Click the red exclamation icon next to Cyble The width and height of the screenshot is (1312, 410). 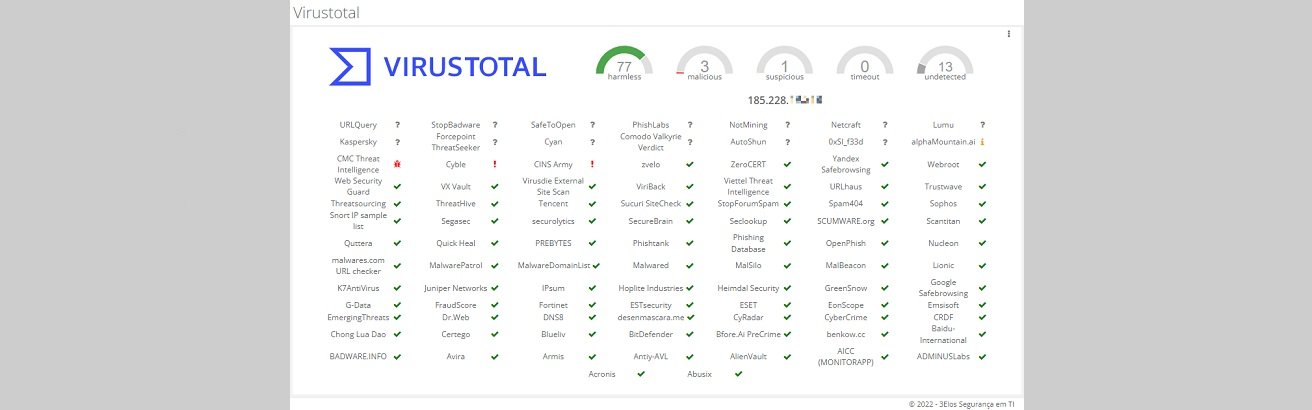click(494, 164)
